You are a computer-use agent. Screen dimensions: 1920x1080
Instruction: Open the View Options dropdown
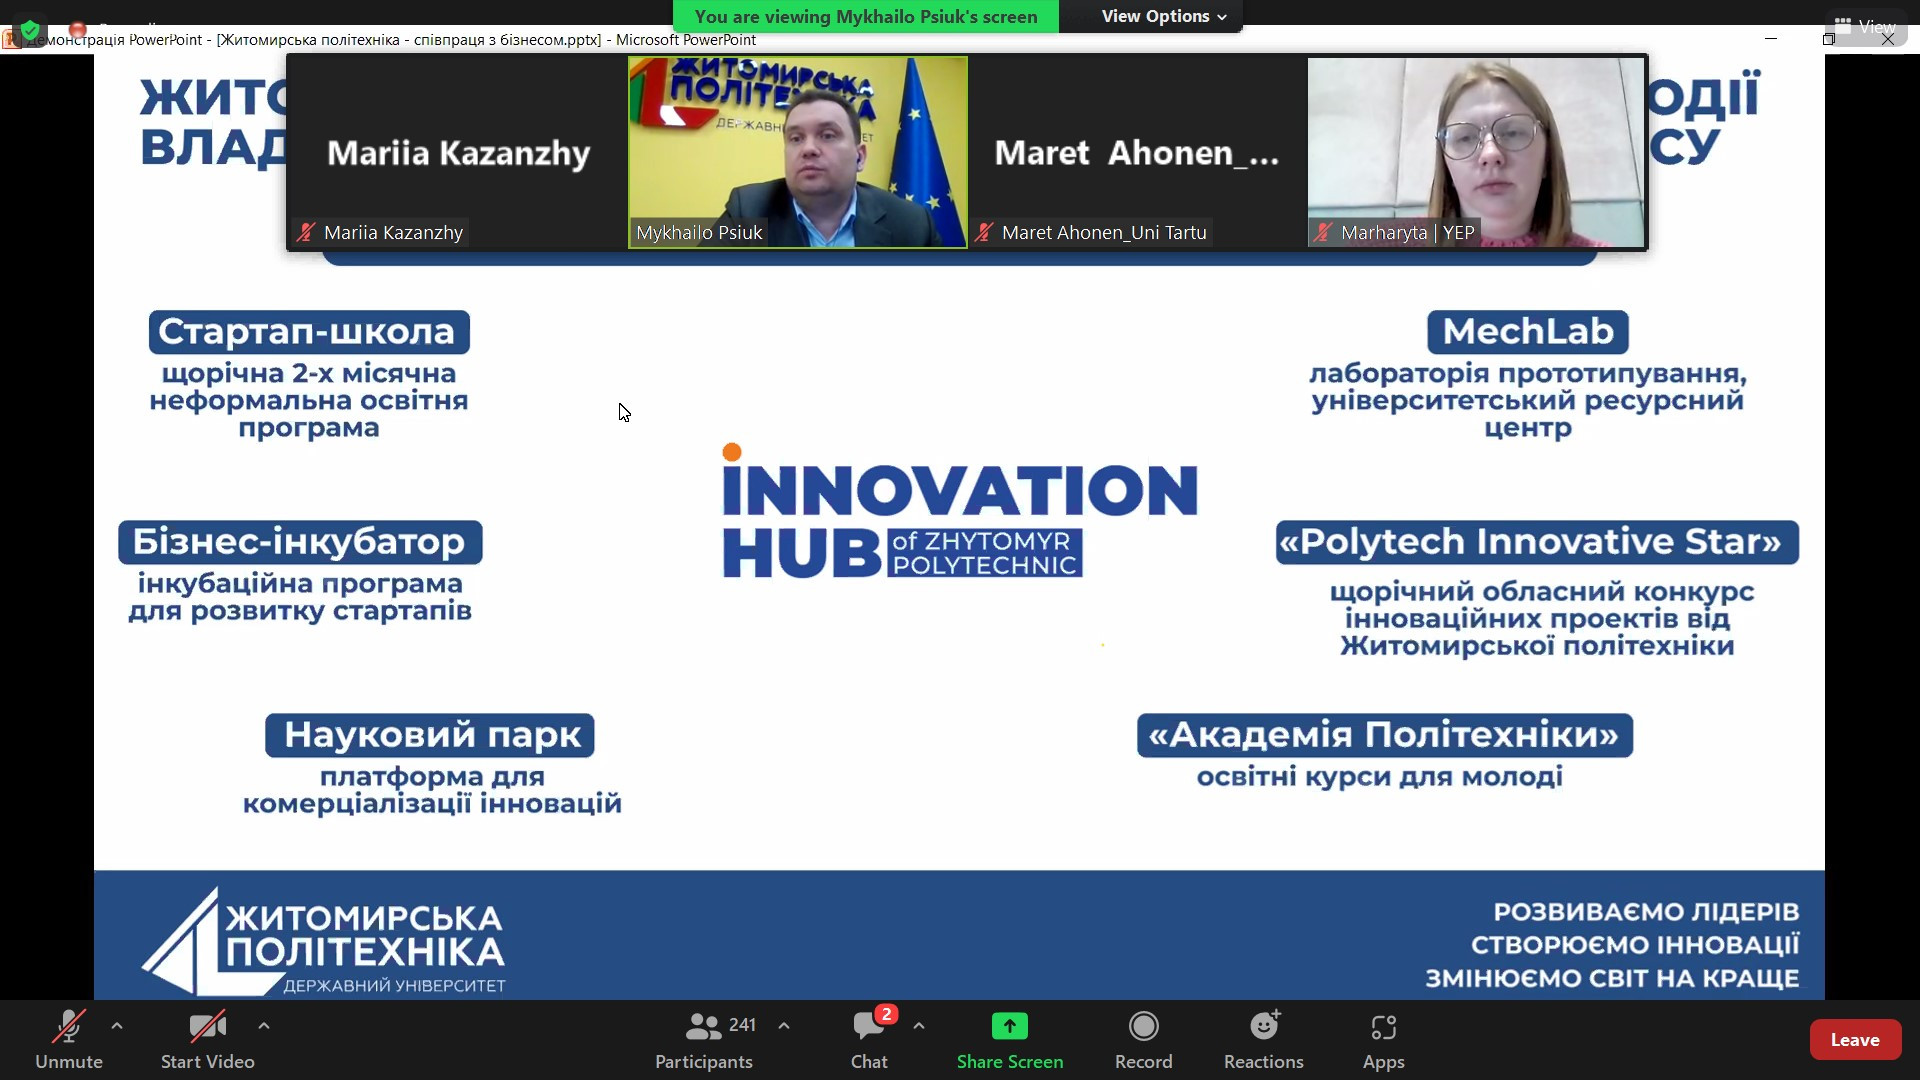pos(1163,16)
